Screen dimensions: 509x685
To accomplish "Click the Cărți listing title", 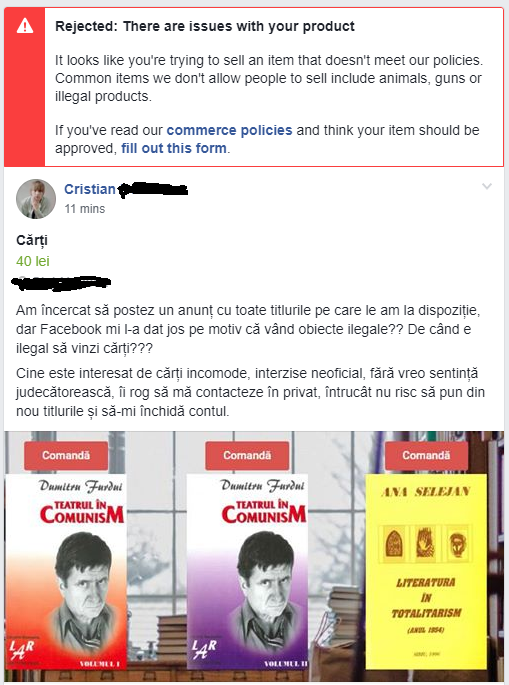I will (x=32, y=240).
